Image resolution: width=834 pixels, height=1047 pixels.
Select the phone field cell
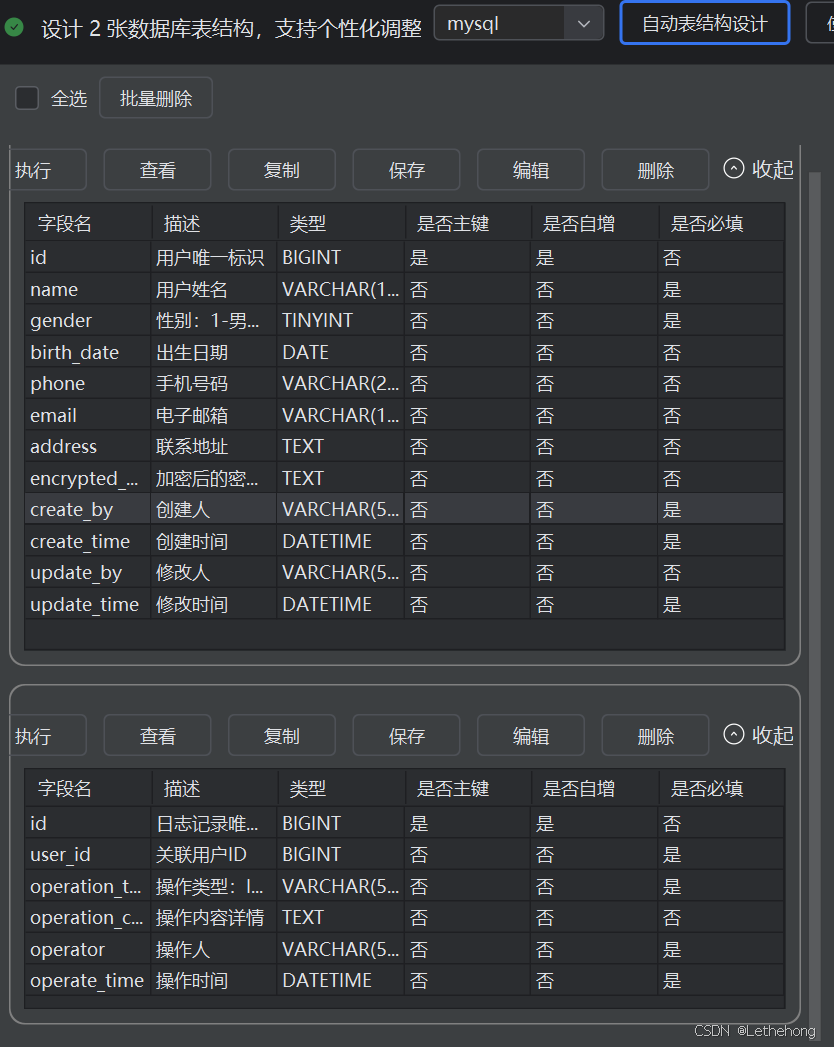coord(88,383)
